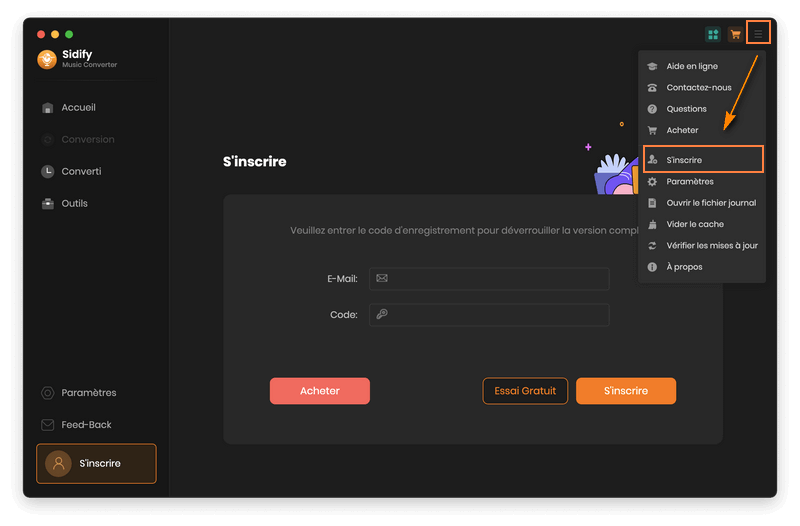The width and height of the screenshot is (800, 526).
Task: Click the orange S'inscrire submit button
Action: (626, 391)
